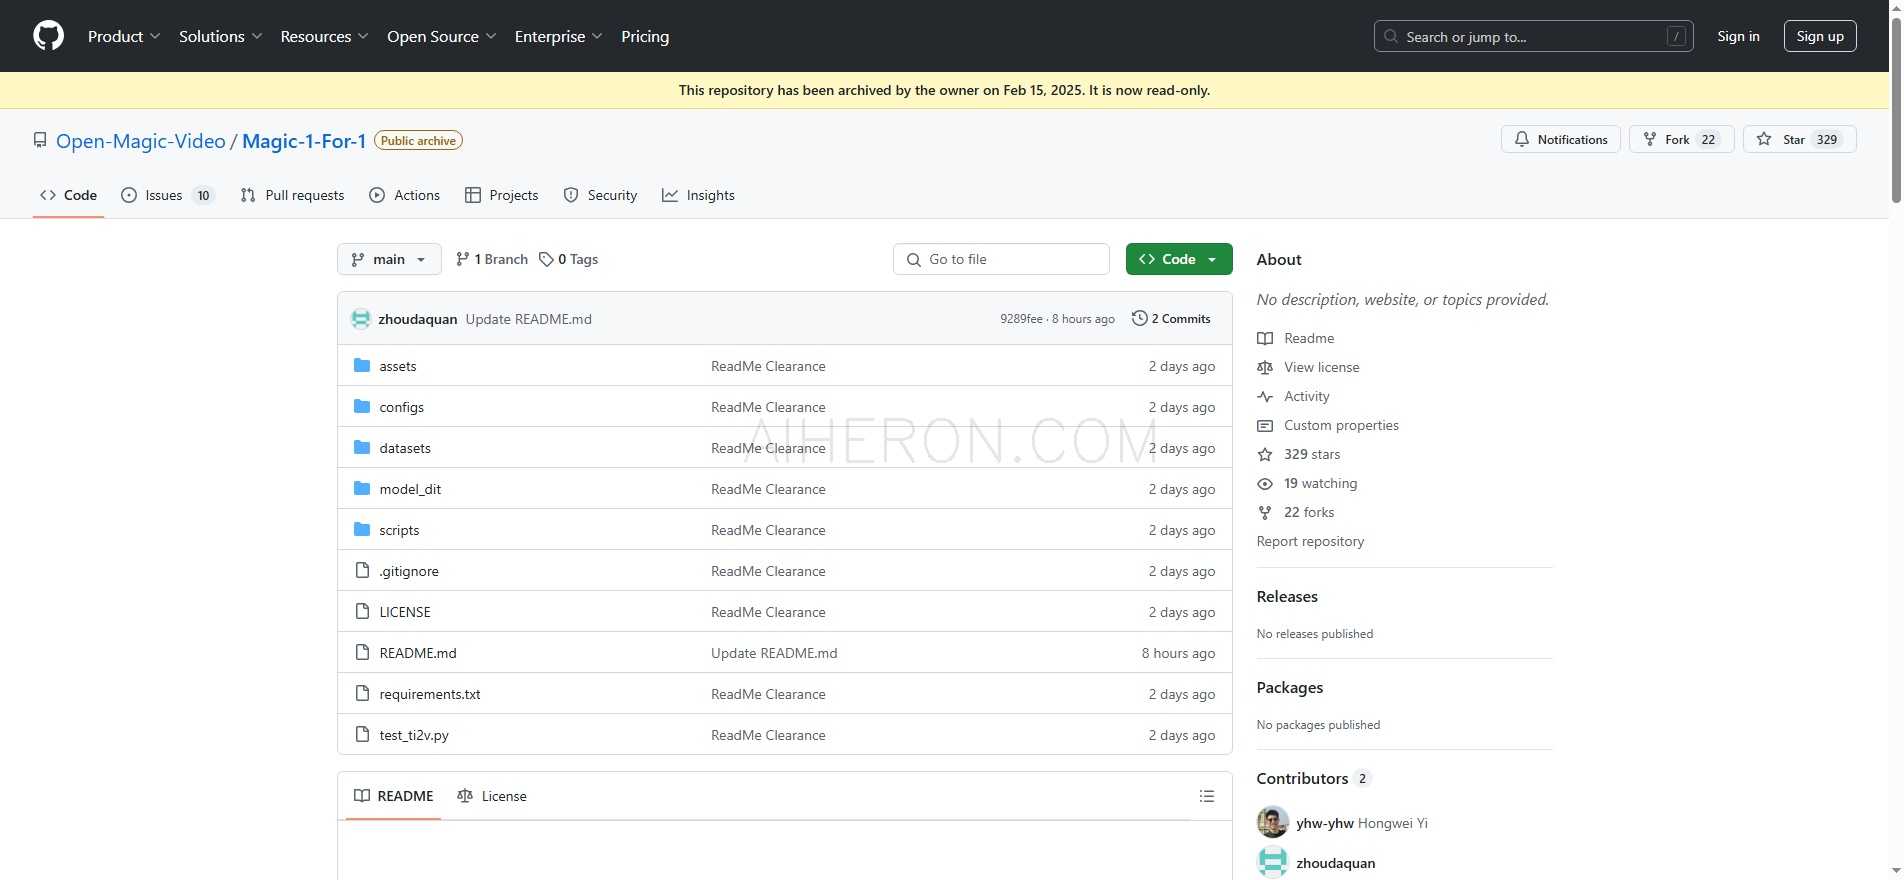1904x880 pixels.
Task: View the 1 Branch link
Action: click(x=491, y=259)
